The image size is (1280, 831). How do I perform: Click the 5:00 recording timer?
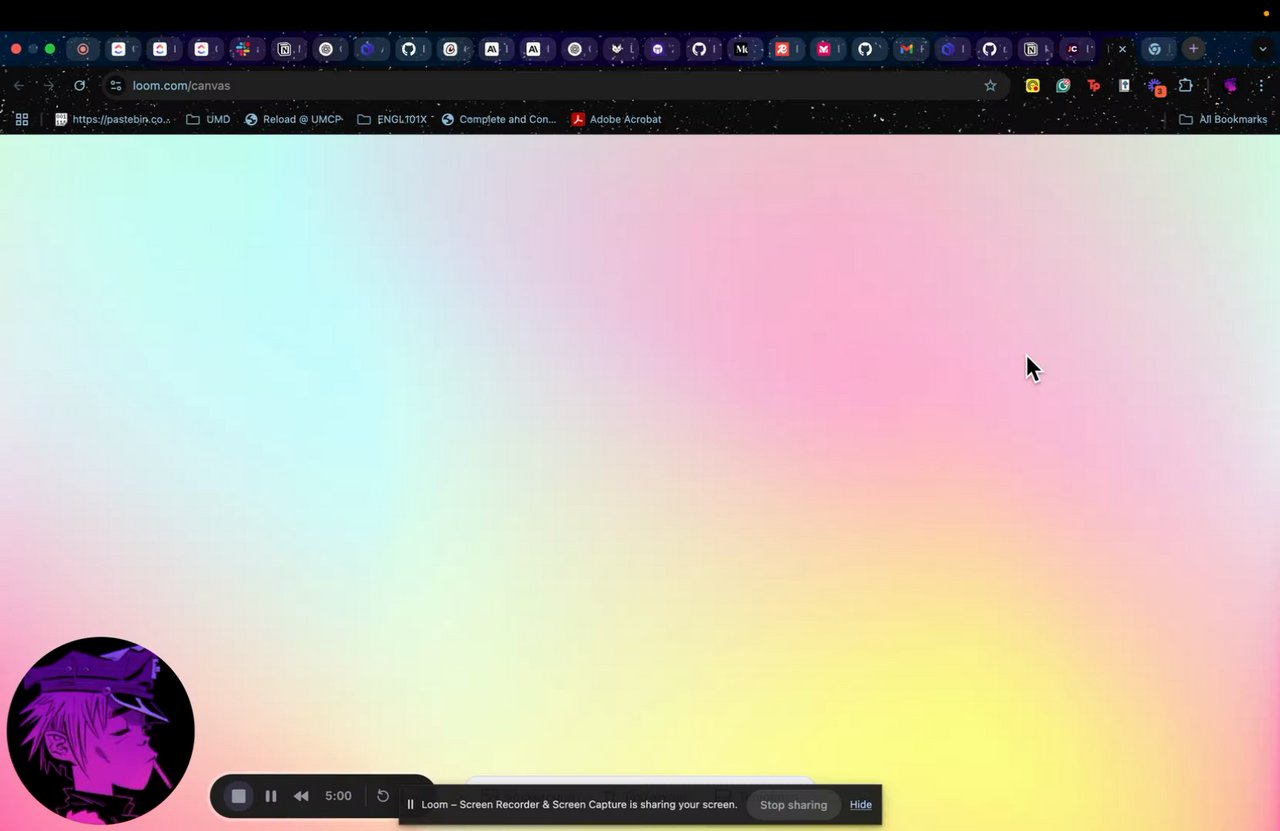pyautogui.click(x=338, y=796)
